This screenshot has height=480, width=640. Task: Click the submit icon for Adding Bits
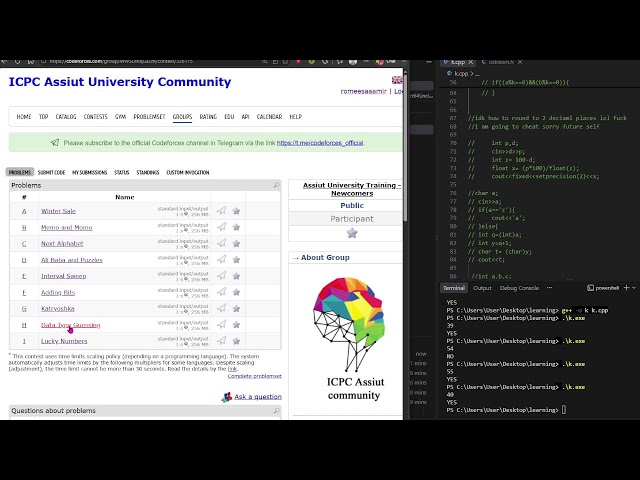point(221,292)
